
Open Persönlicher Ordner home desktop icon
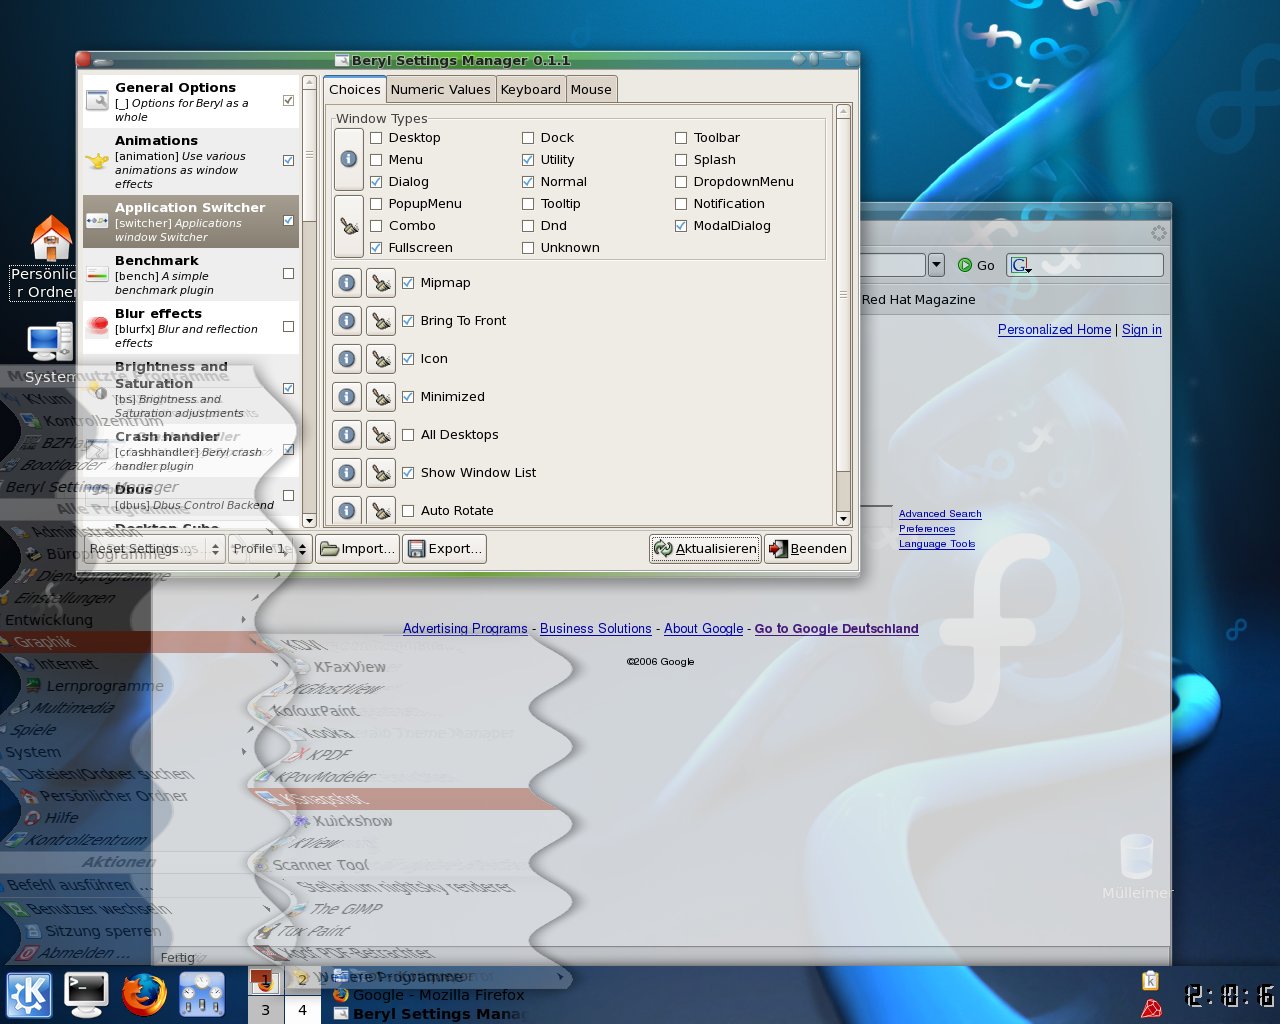(x=51, y=238)
